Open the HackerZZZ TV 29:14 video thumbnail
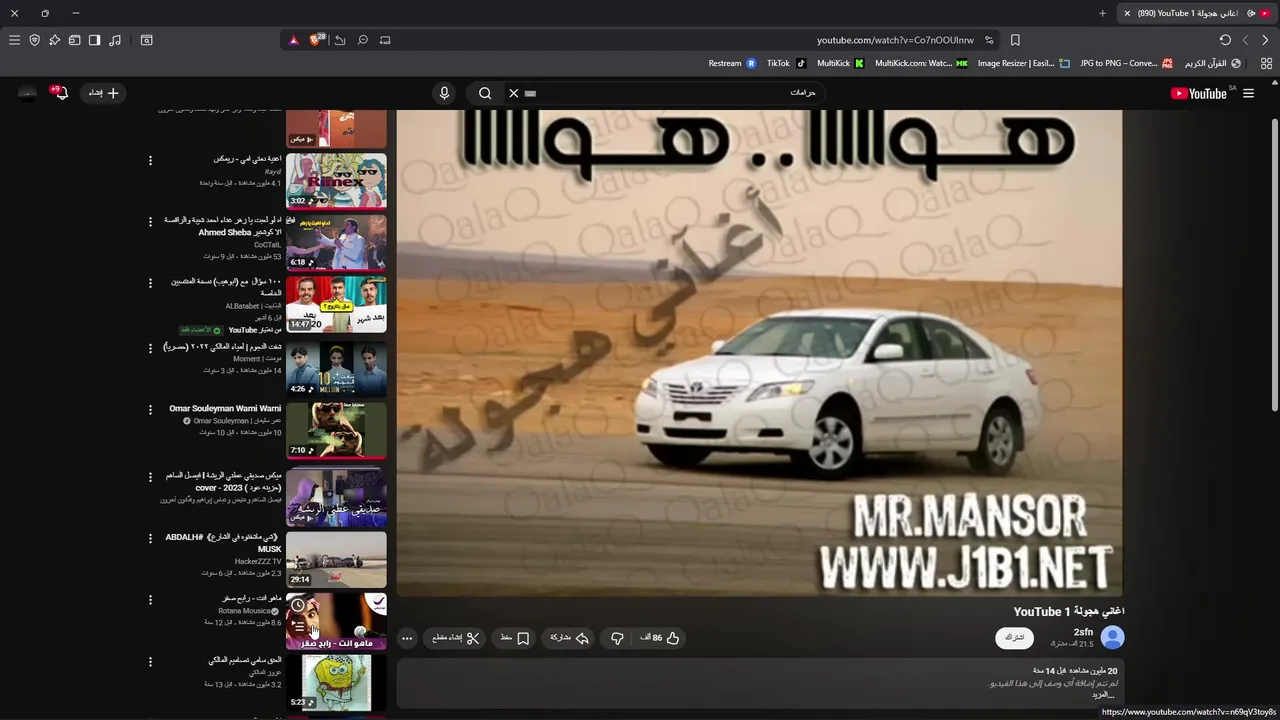 pos(336,559)
